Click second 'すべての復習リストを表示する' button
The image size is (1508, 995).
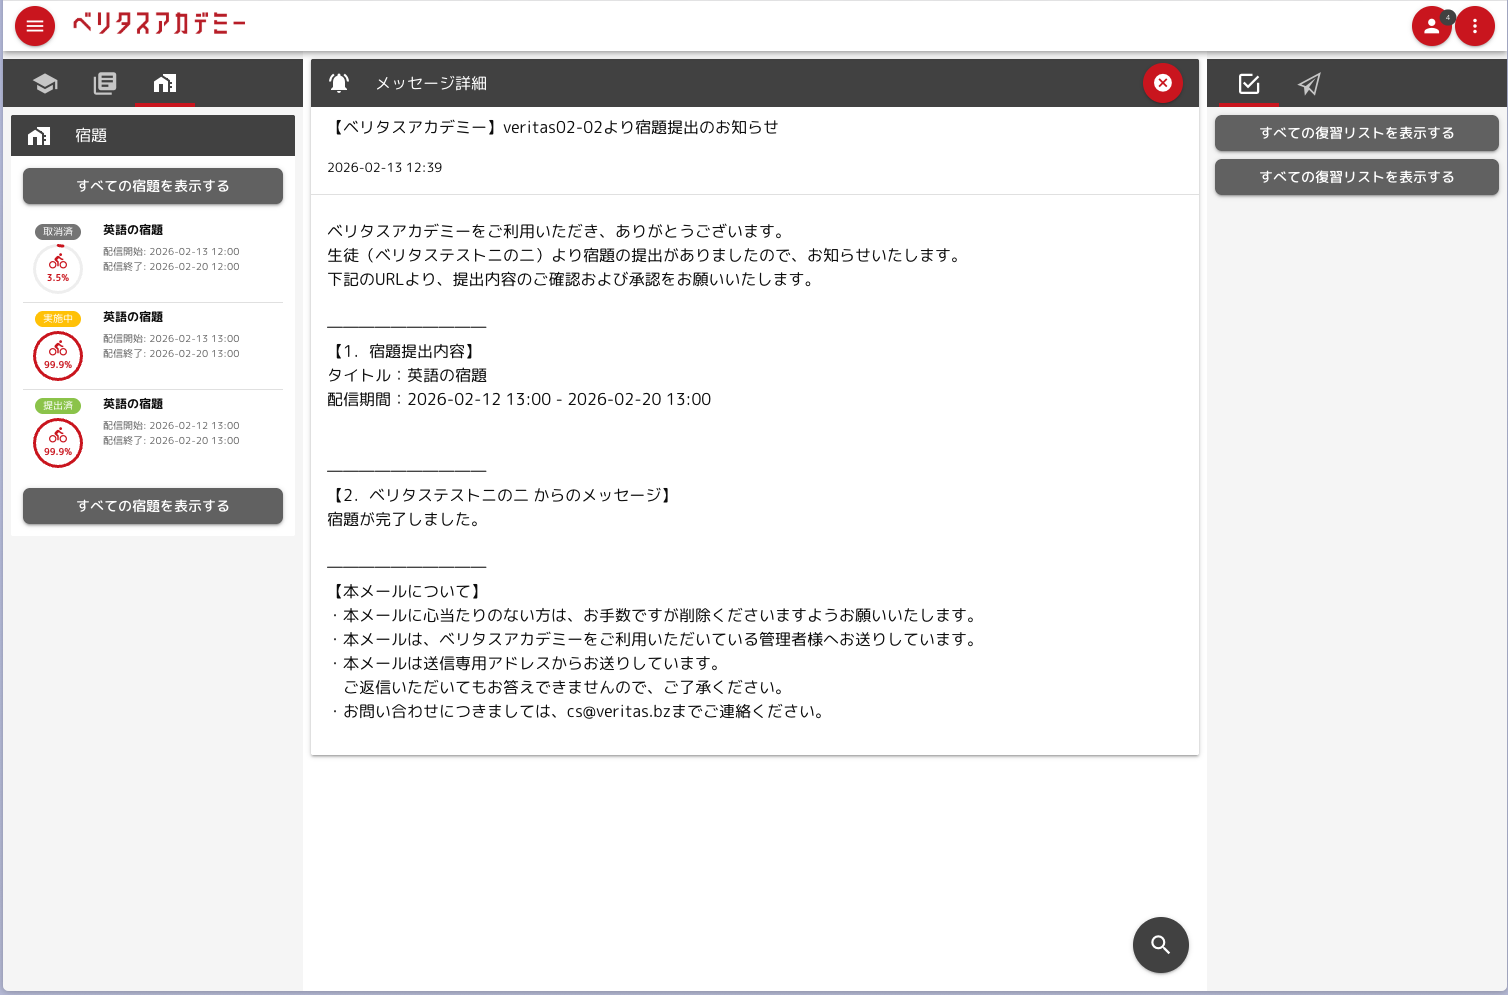click(x=1356, y=177)
